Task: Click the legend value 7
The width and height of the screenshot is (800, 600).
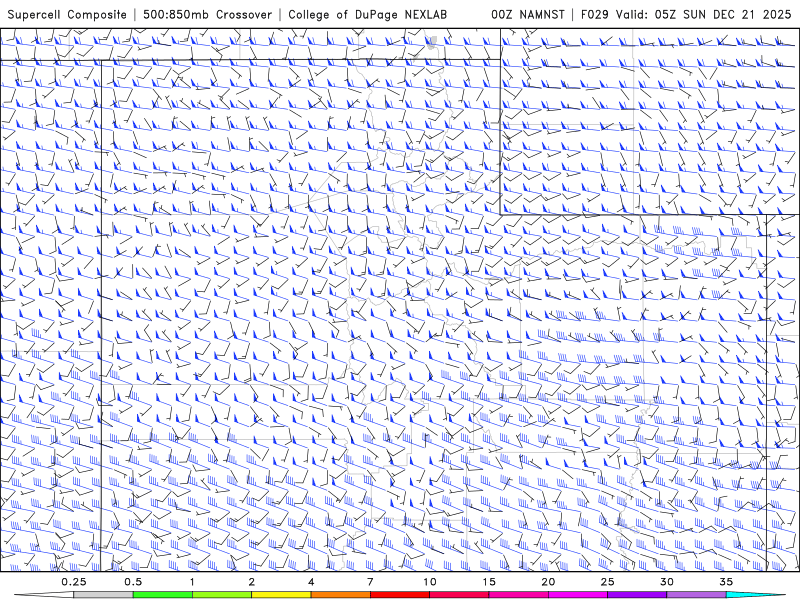Action: (x=370, y=582)
